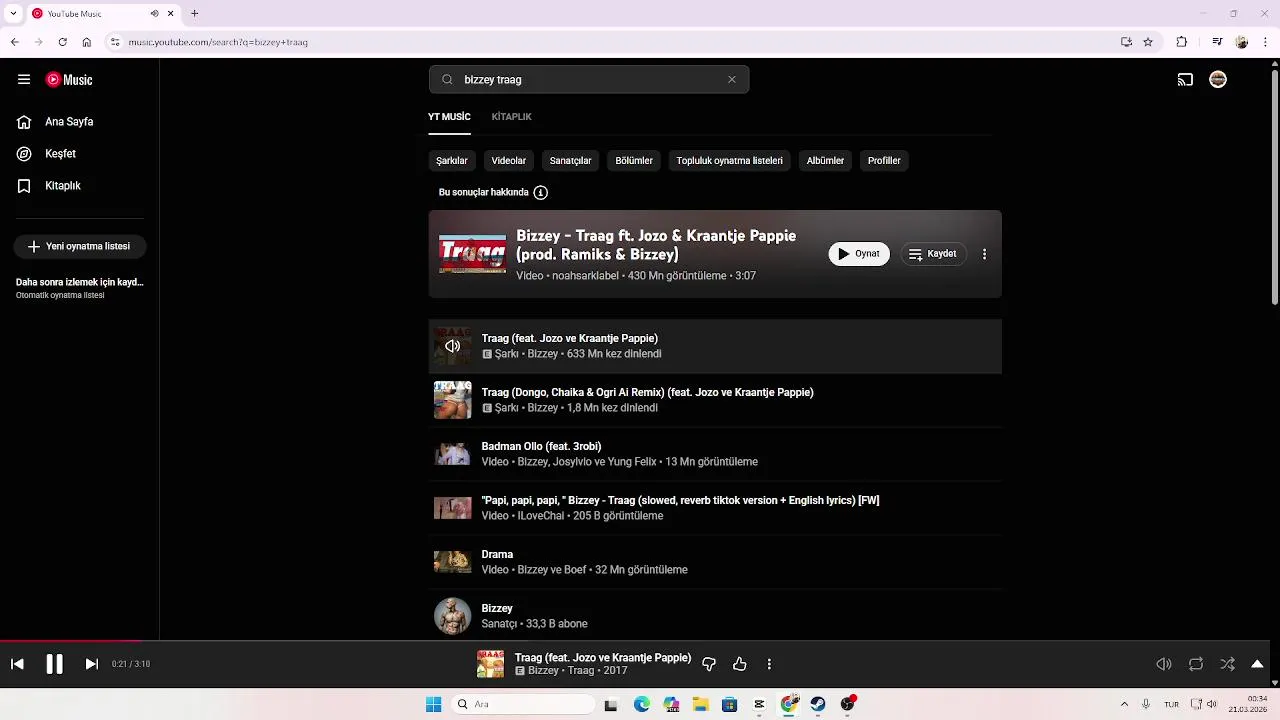Filter results by Bölümler

634,161
